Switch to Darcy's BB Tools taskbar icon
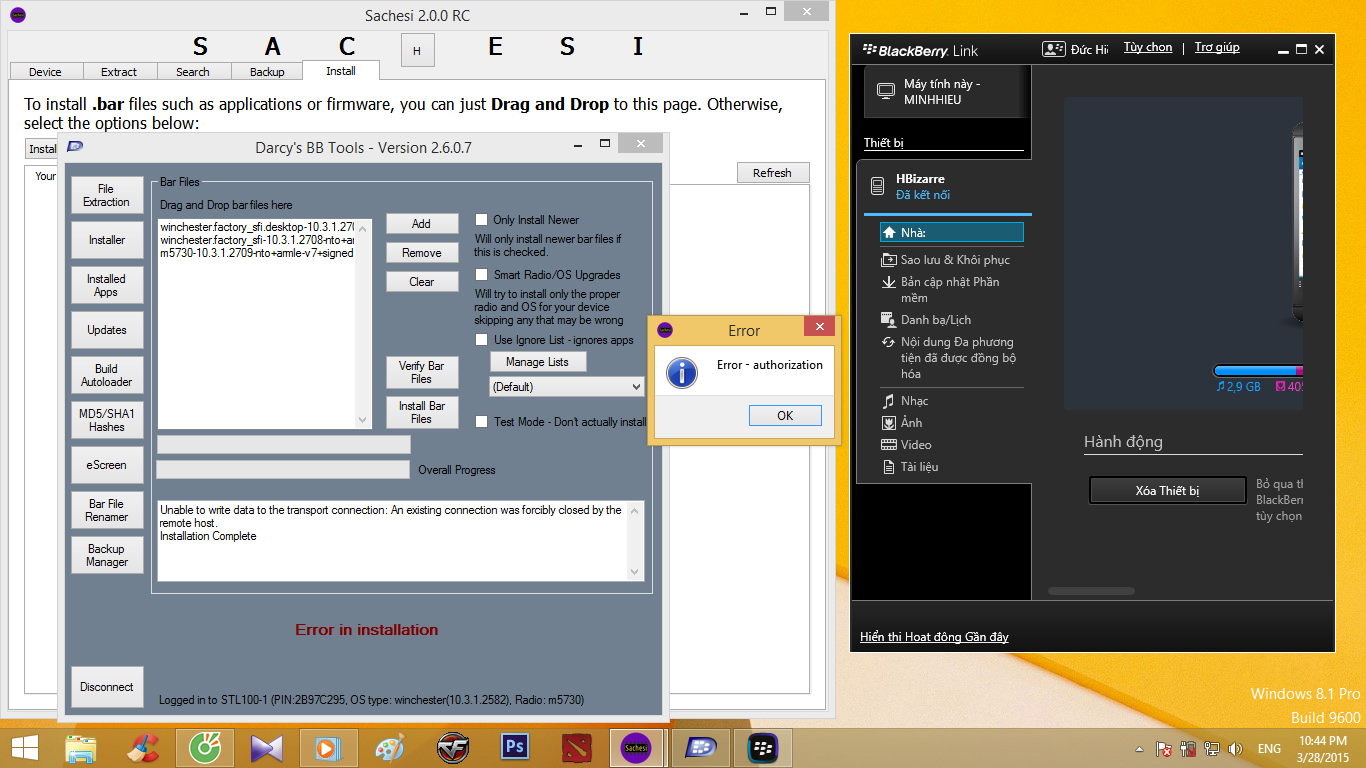Image resolution: width=1366 pixels, height=768 pixels. pos(700,747)
